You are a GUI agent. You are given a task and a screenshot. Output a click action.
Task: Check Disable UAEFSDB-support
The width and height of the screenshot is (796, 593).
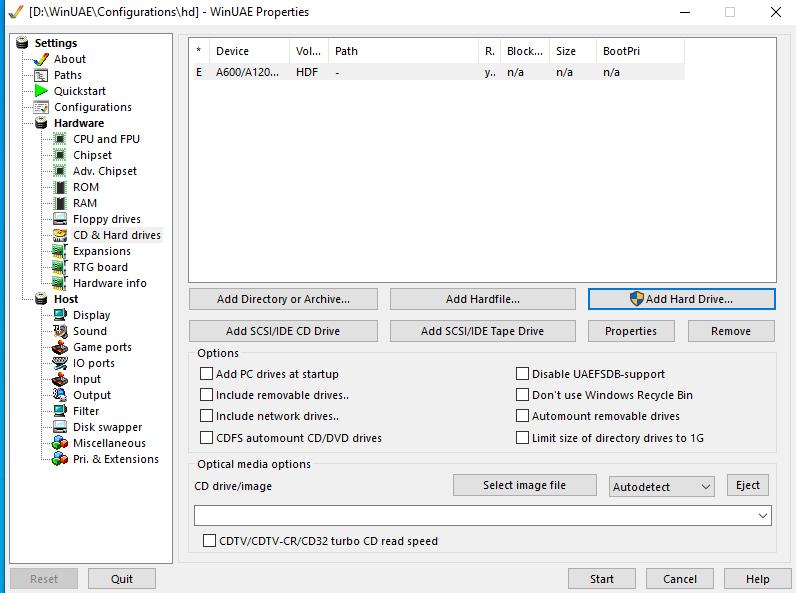coord(522,374)
